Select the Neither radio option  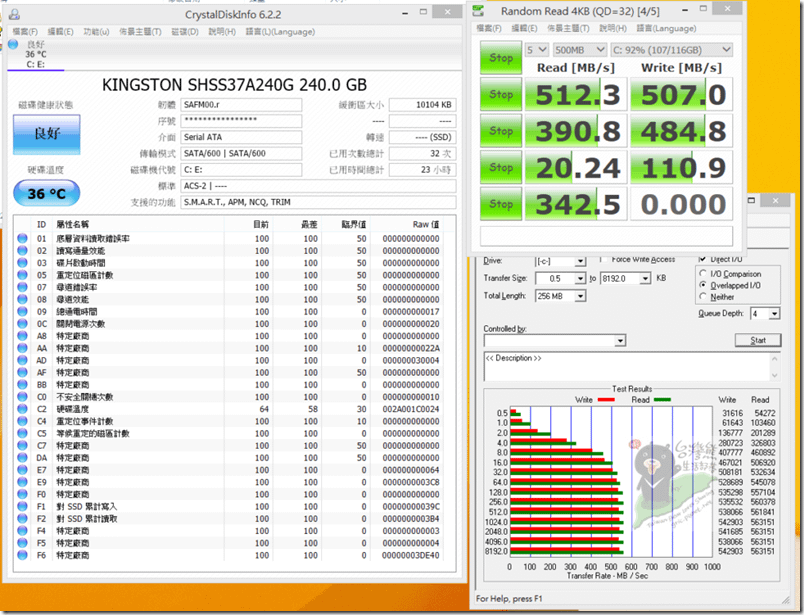coord(703,296)
